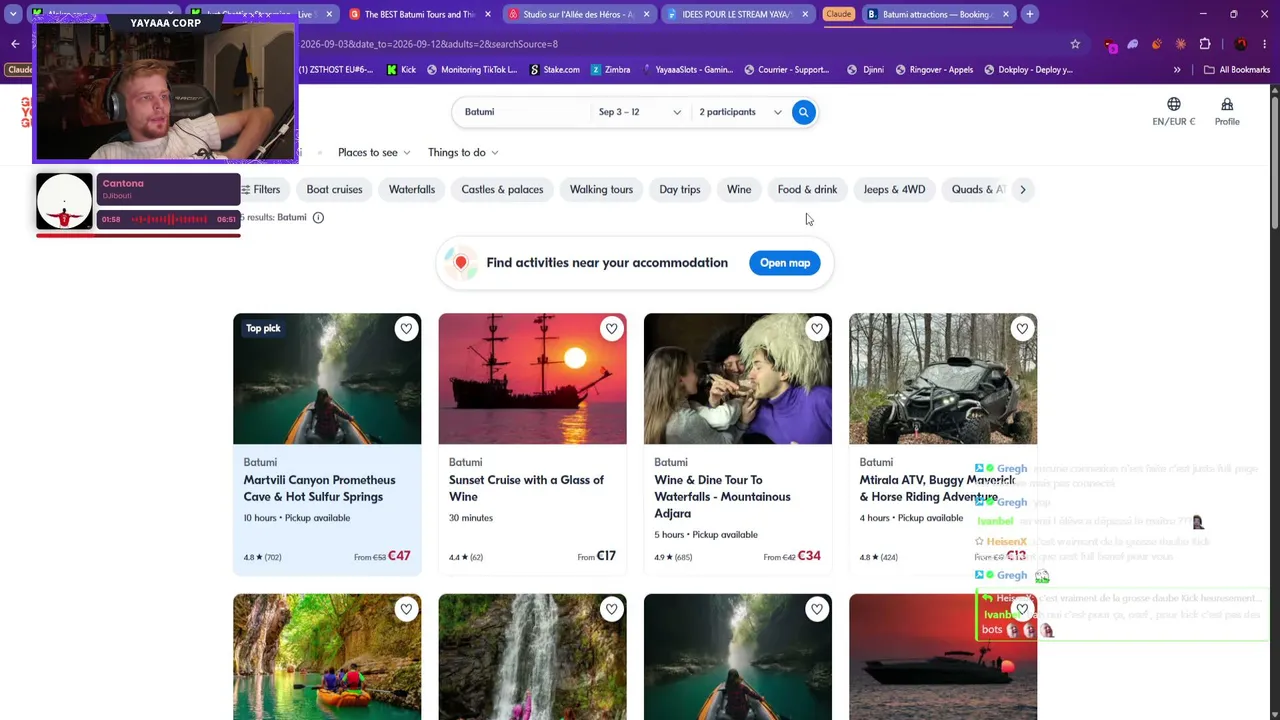Show the hidden bookmarks overflow chevron
Screen dimensions: 1280x720
click(1177, 70)
